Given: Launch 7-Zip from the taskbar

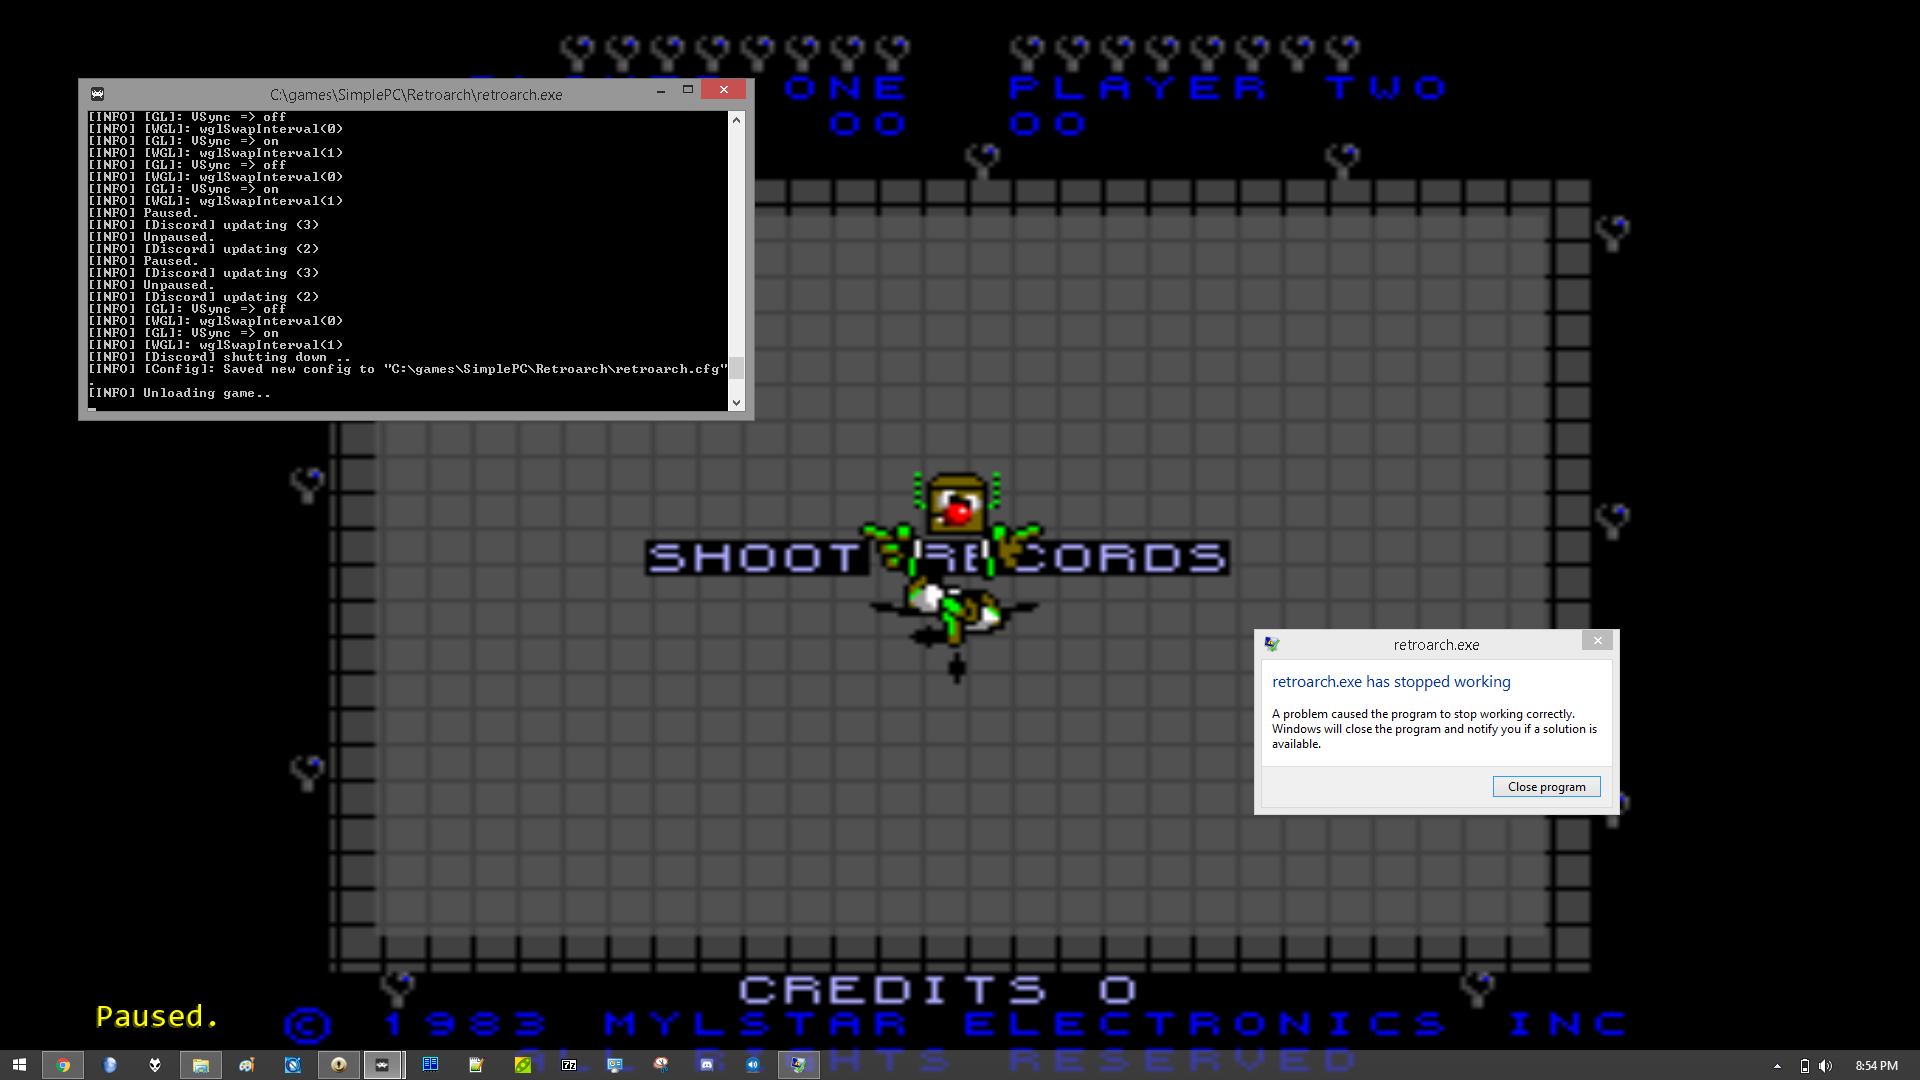Looking at the screenshot, I should (x=569, y=1065).
